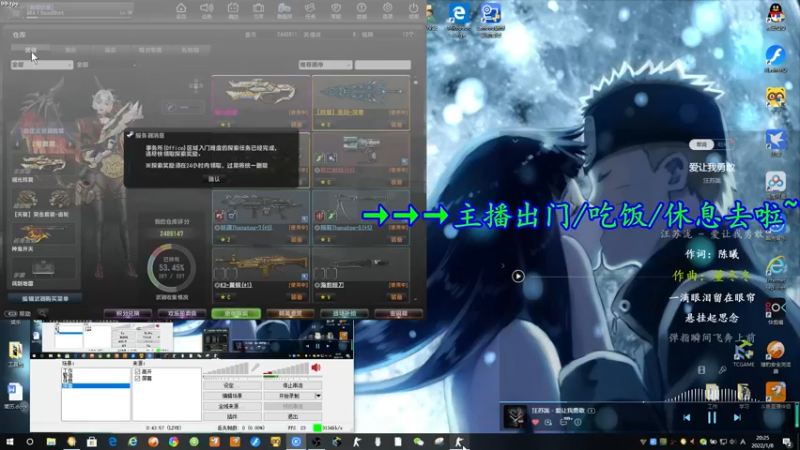Select the fifth warehouse tab in game
800x450 pixels.
coord(190,49)
